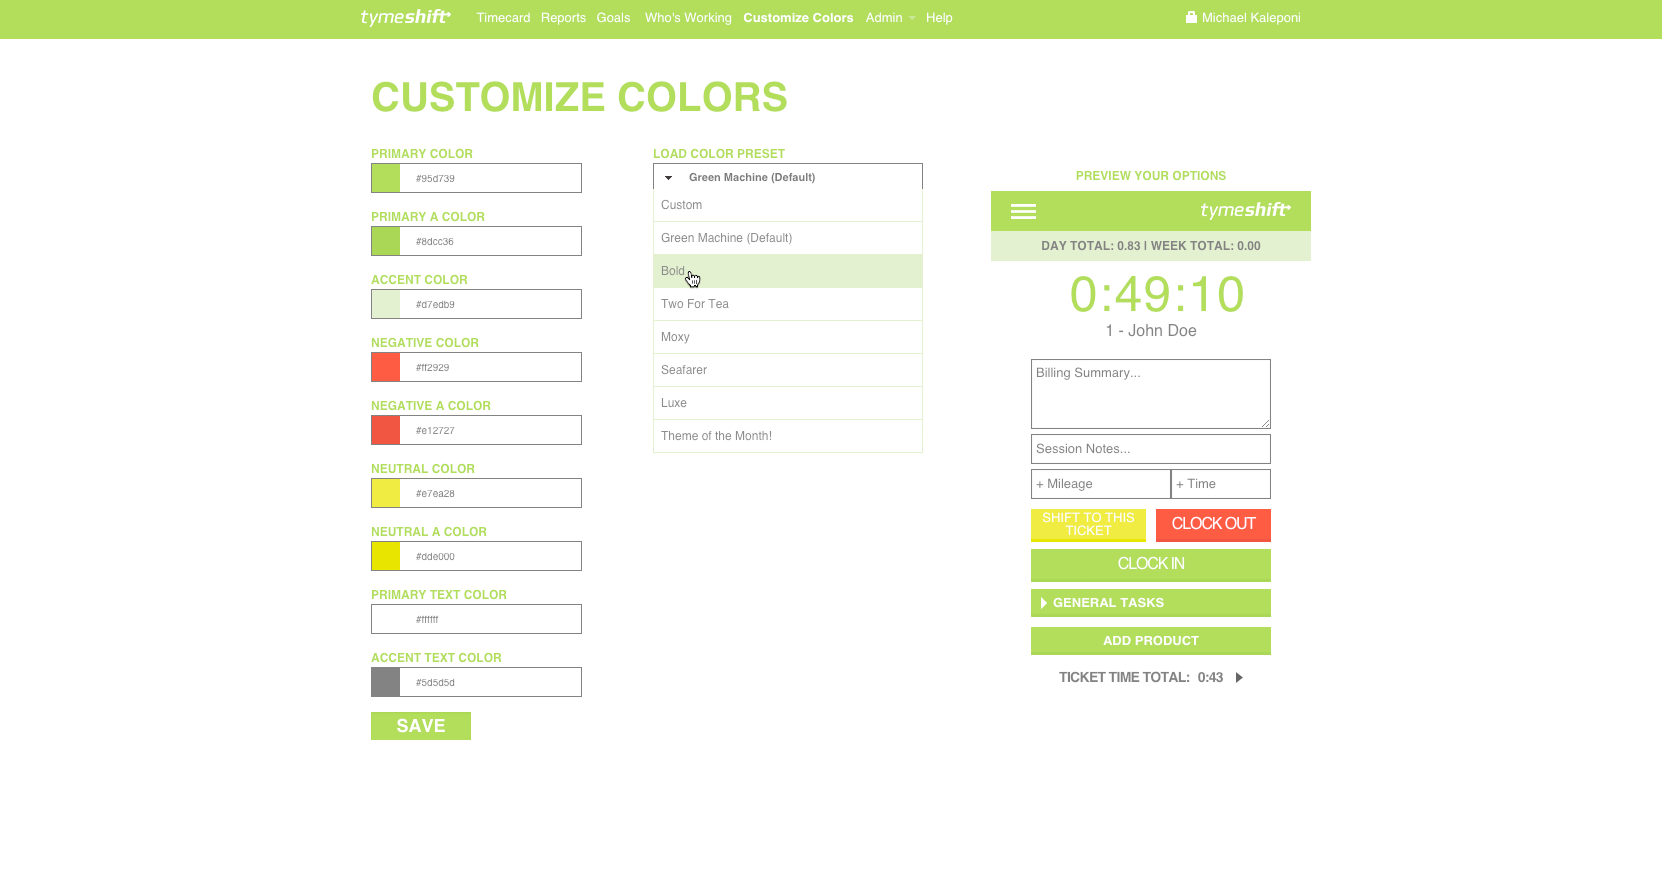Screen dimensions: 1662x870
Task: Select the Green Machine (Default) preset option
Action: (x=788, y=238)
